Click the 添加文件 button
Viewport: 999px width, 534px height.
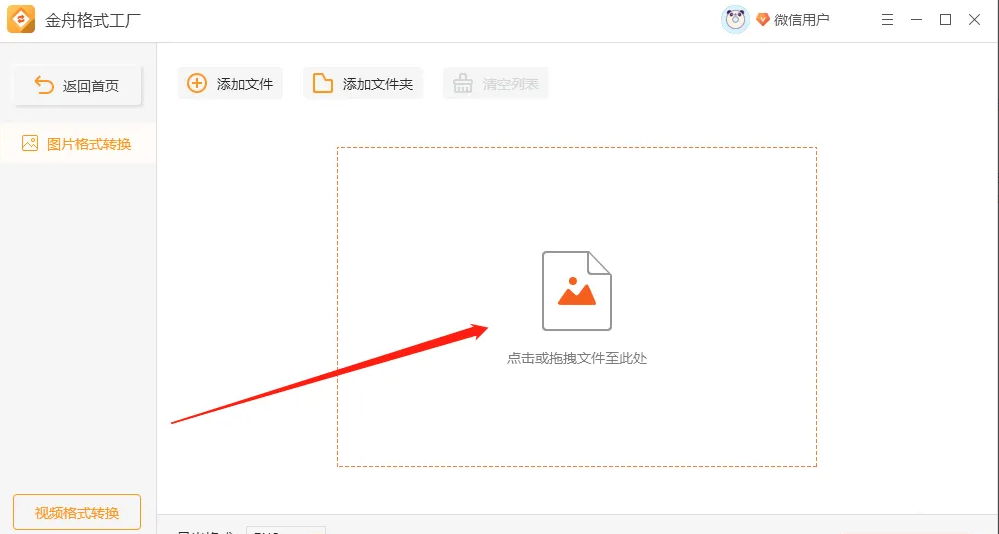point(230,83)
